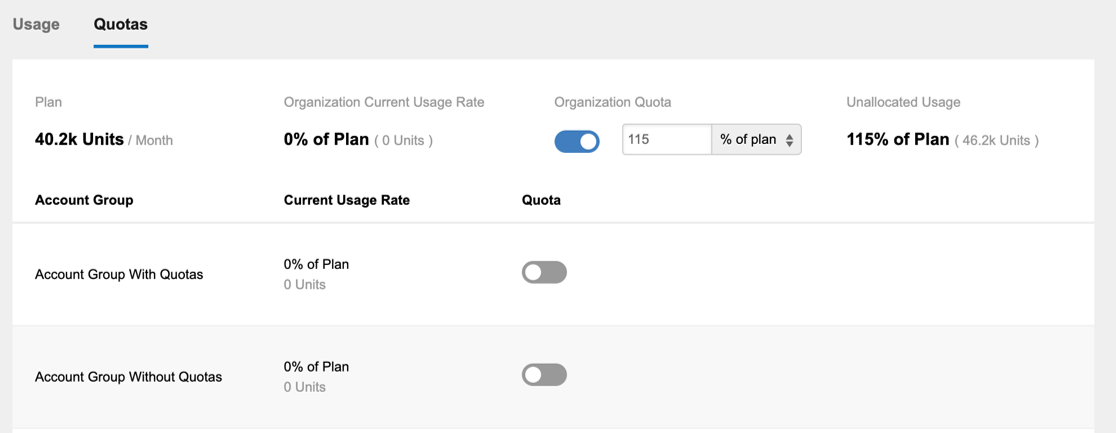The width and height of the screenshot is (1116, 433).
Task: Select the Quotas tab
Action: 121,24
